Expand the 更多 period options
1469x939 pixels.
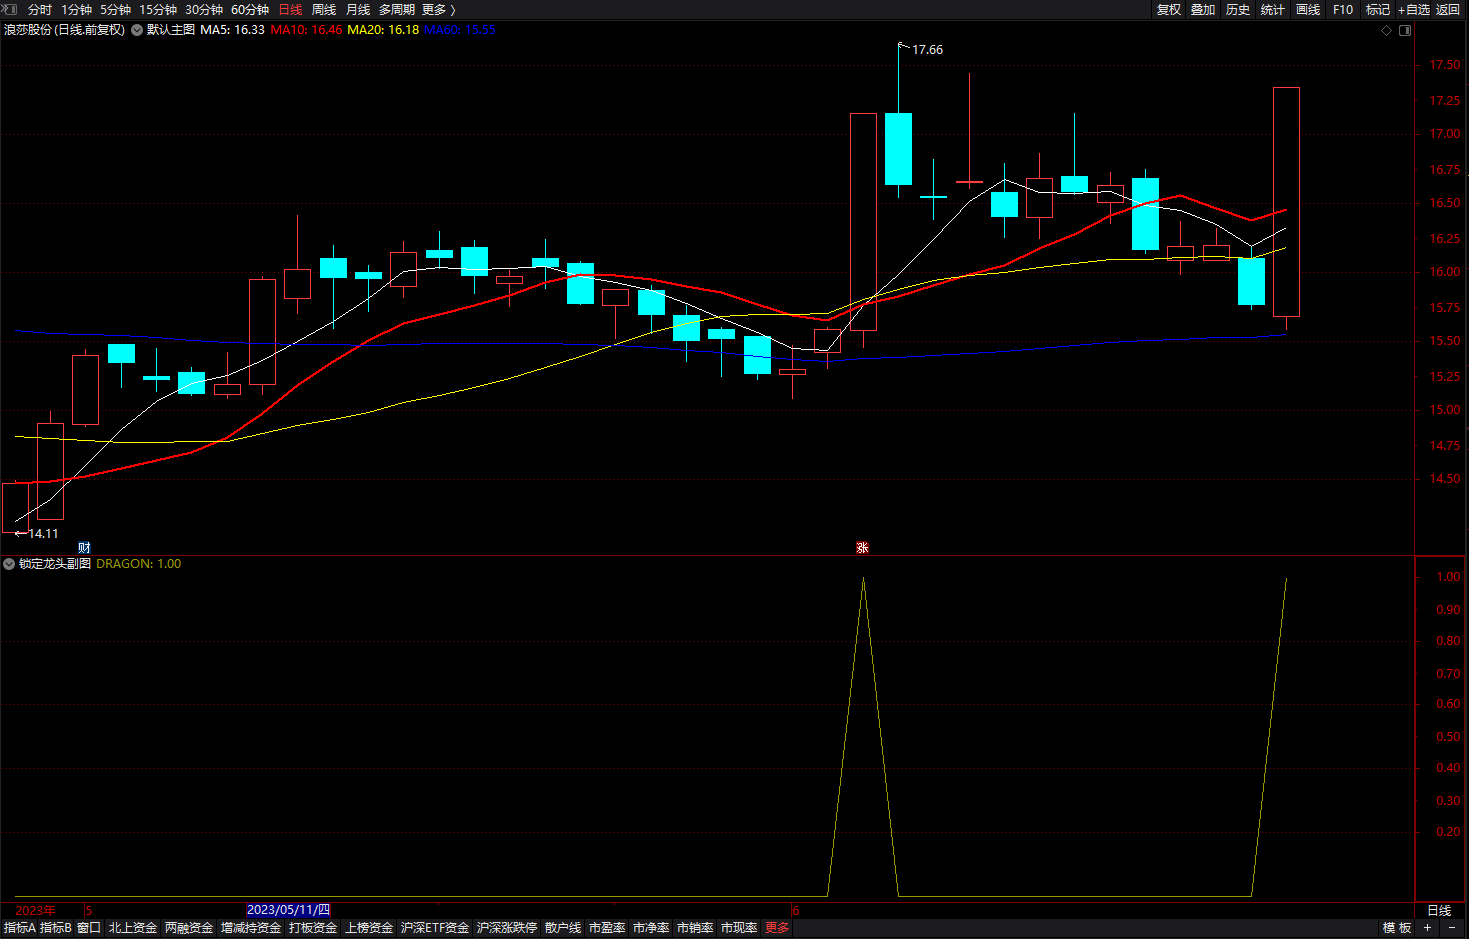click(x=438, y=9)
